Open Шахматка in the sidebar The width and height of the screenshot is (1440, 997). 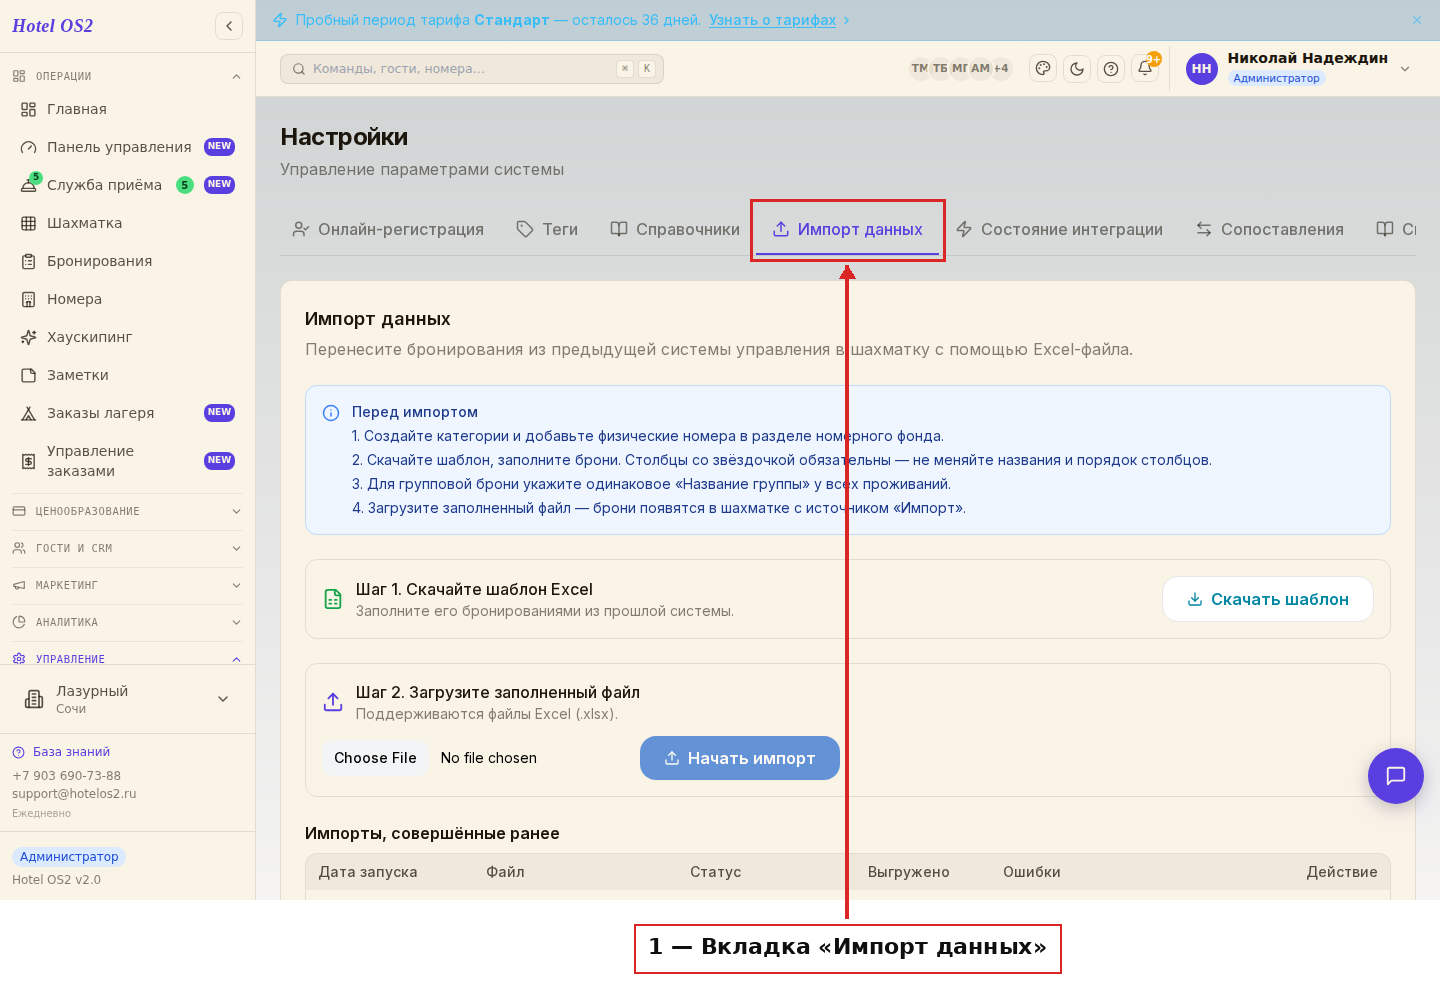pyautogui.click(x=128, y=223)
